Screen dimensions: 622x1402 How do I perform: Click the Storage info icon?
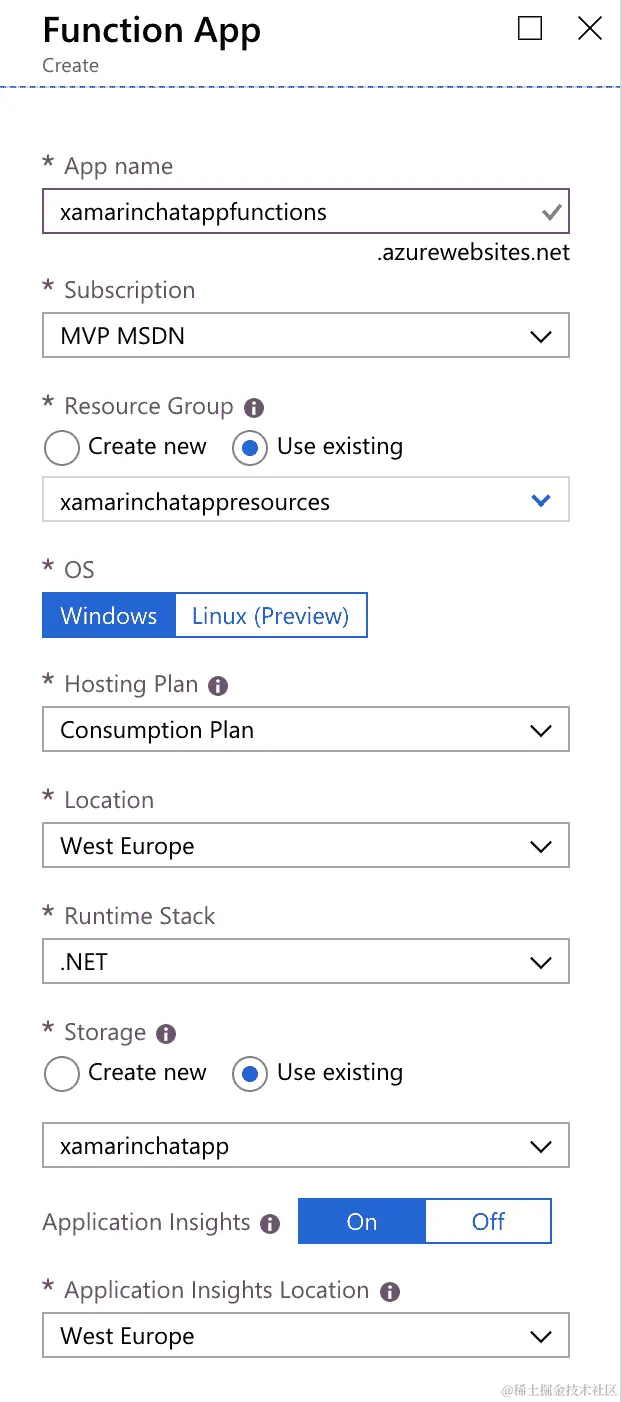(x=166, y=1034)
